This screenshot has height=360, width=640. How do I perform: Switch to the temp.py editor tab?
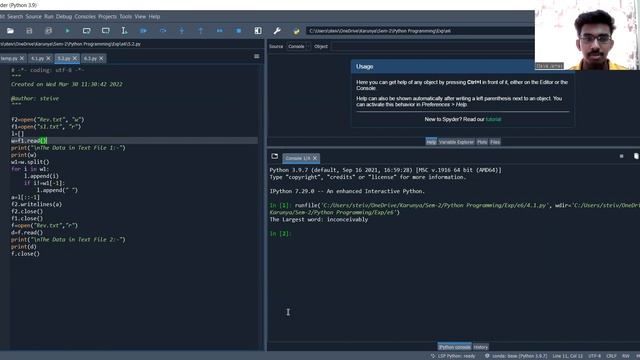pyautogui.click(x=9, y=58)
